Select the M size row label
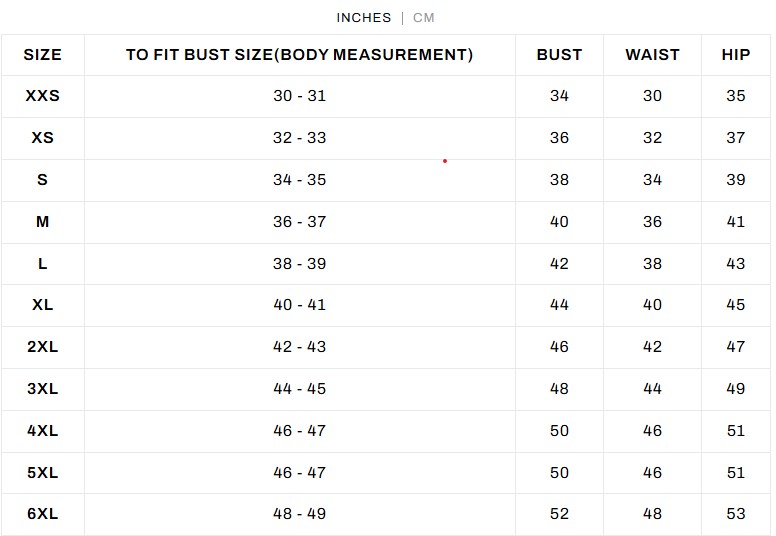This screenshot has height=536, width=776. click(x=42, y=222)
